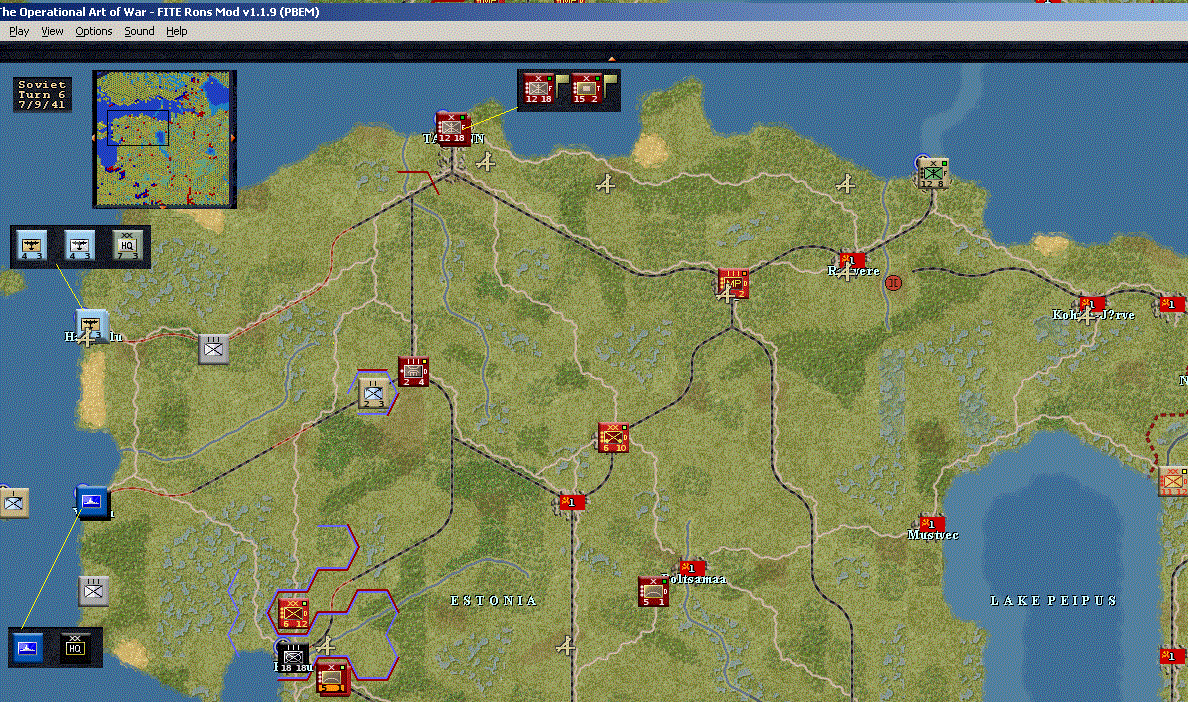Click the Soviet flag east of Kohtla-Järve
Viewport: 1188px width, 702px height.
click(x=1172, y=304)
